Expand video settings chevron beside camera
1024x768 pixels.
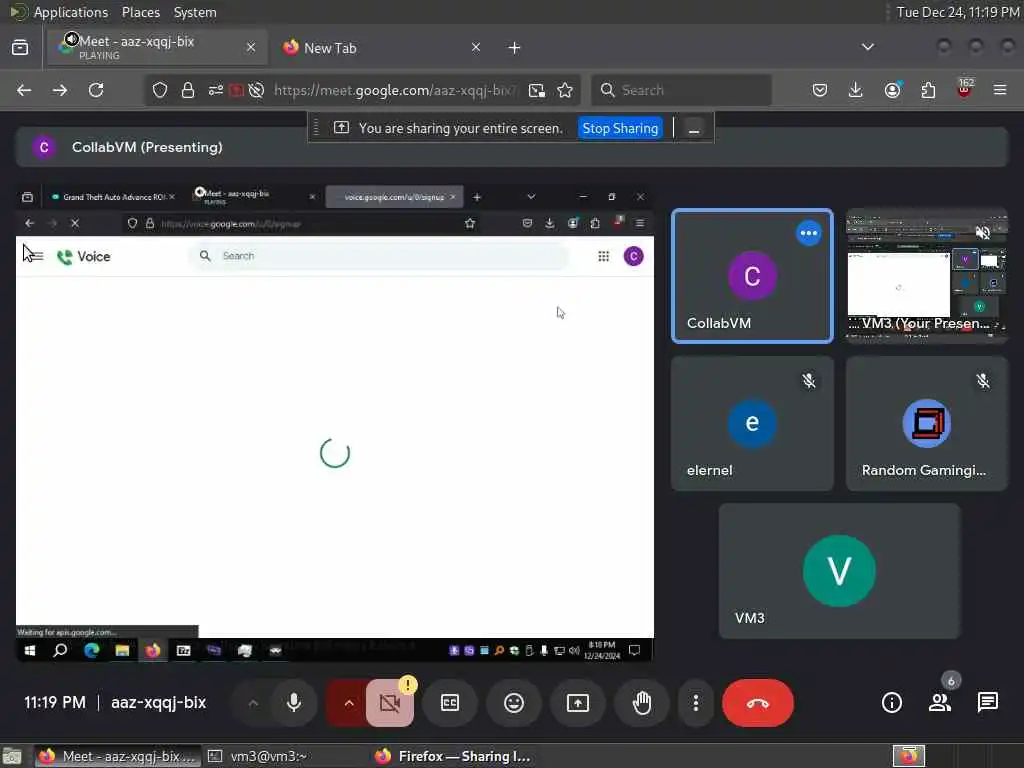pos(348,703)
